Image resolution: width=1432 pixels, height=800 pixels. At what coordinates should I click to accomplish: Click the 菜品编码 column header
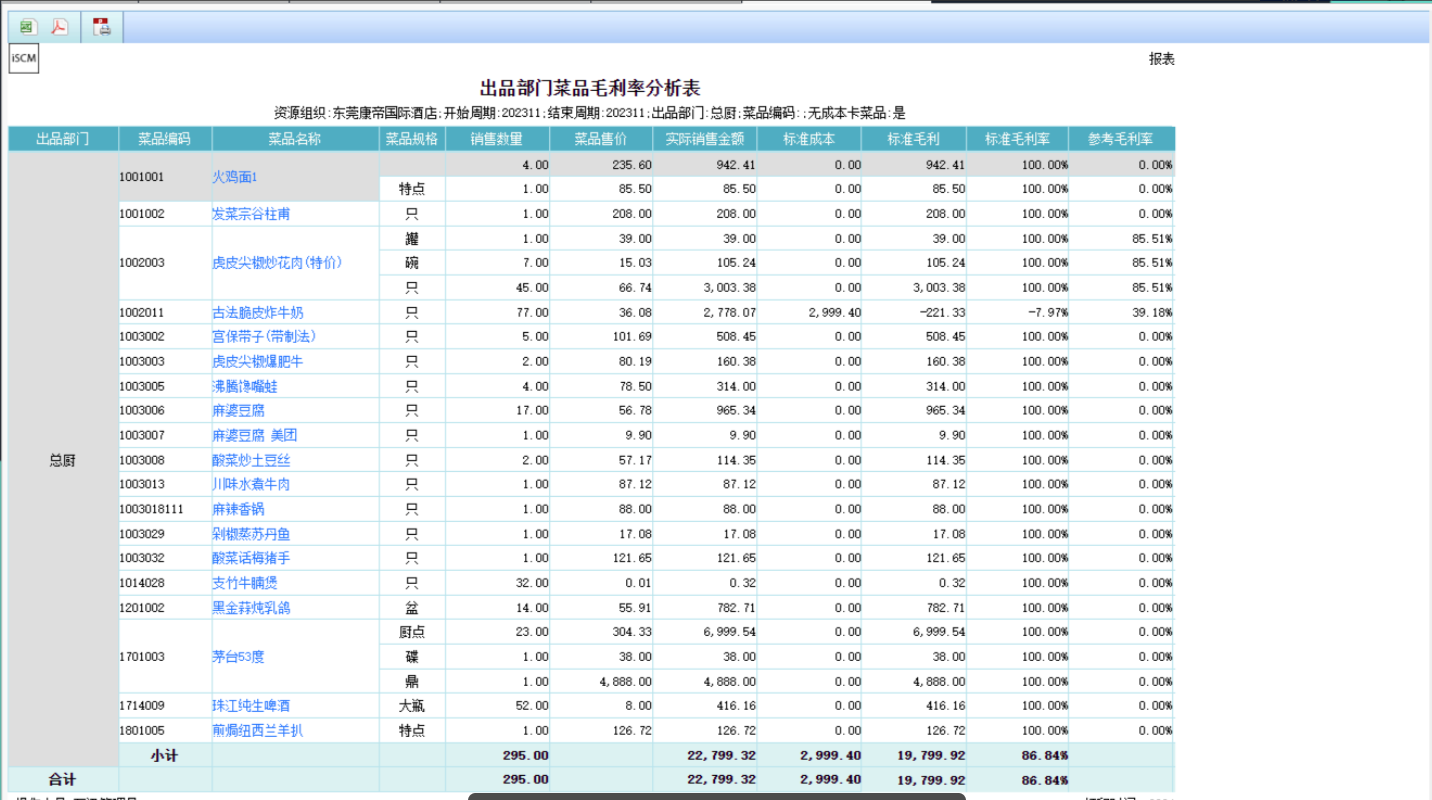pyautogui.click(x=164, y=139)
